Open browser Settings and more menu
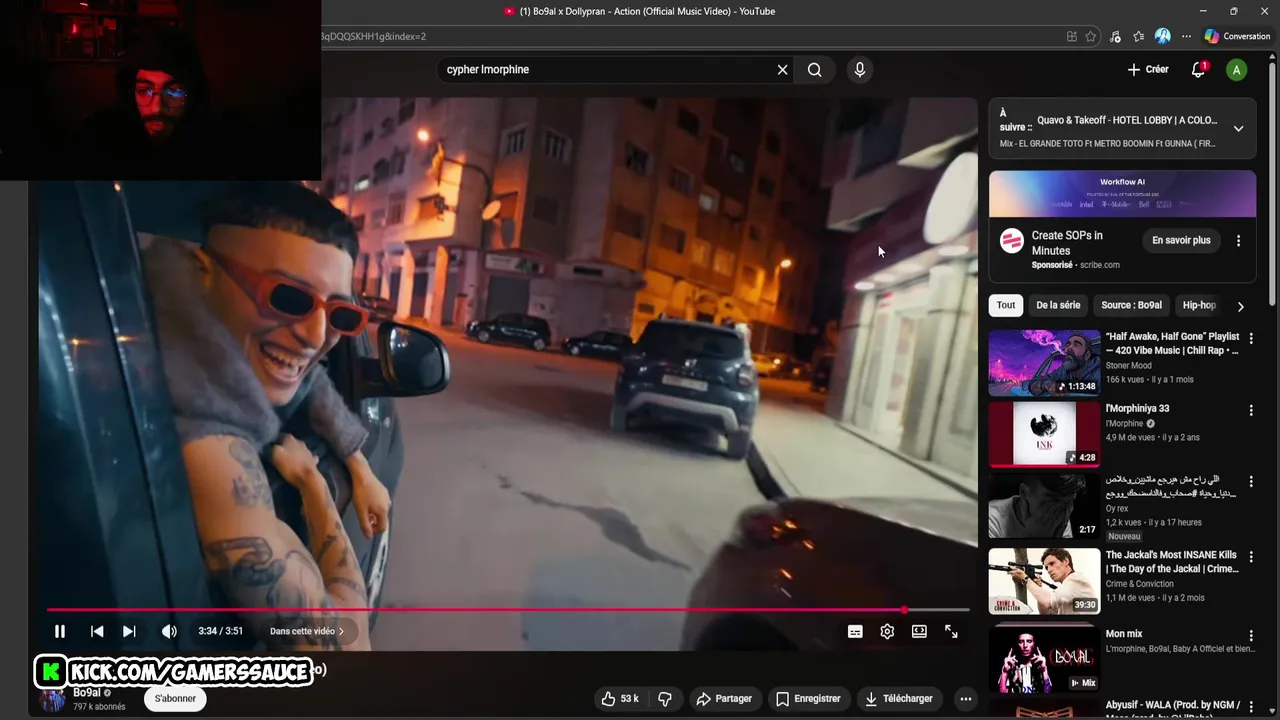The width and height of the screenshot is (1280, 720). coord(1187,36)
